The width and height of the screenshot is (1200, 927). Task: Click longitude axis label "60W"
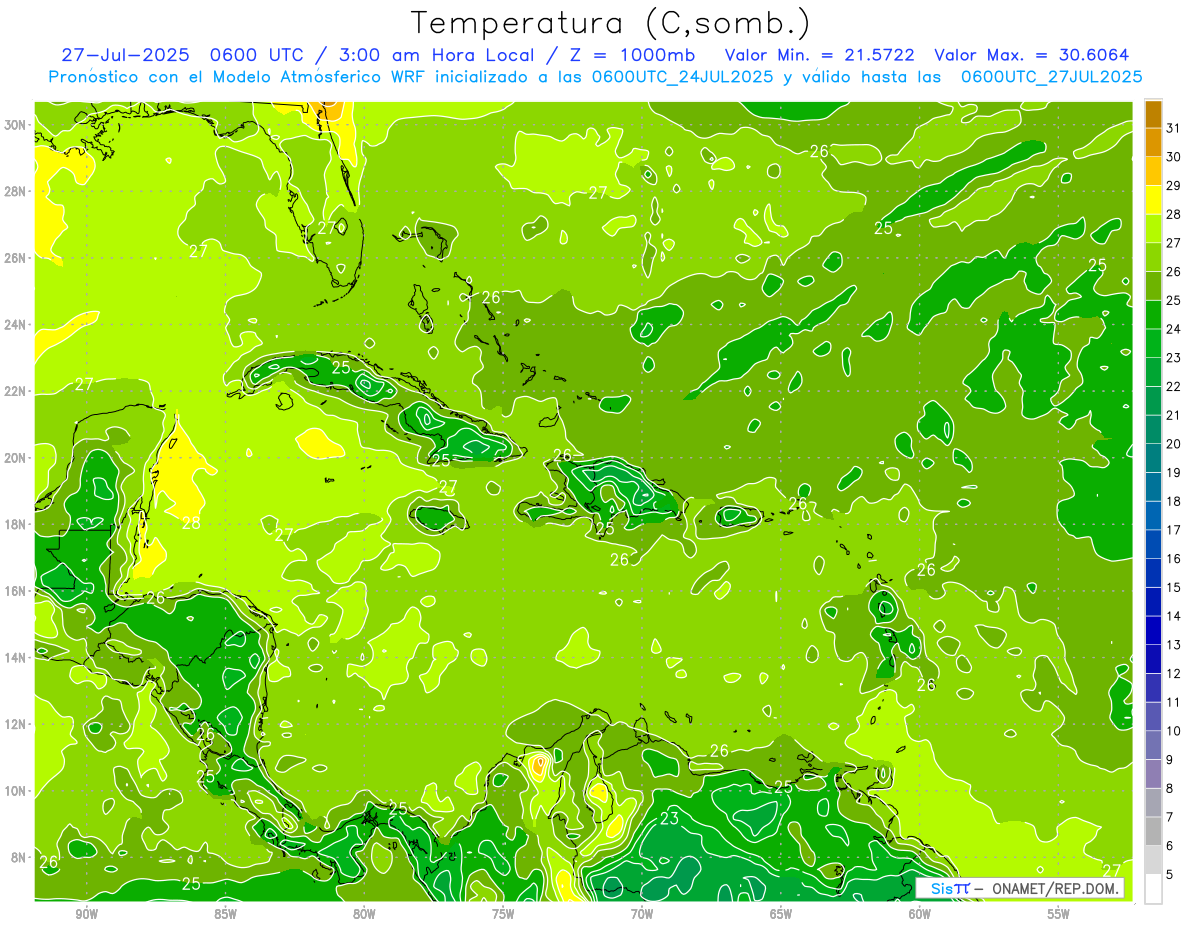920,914
